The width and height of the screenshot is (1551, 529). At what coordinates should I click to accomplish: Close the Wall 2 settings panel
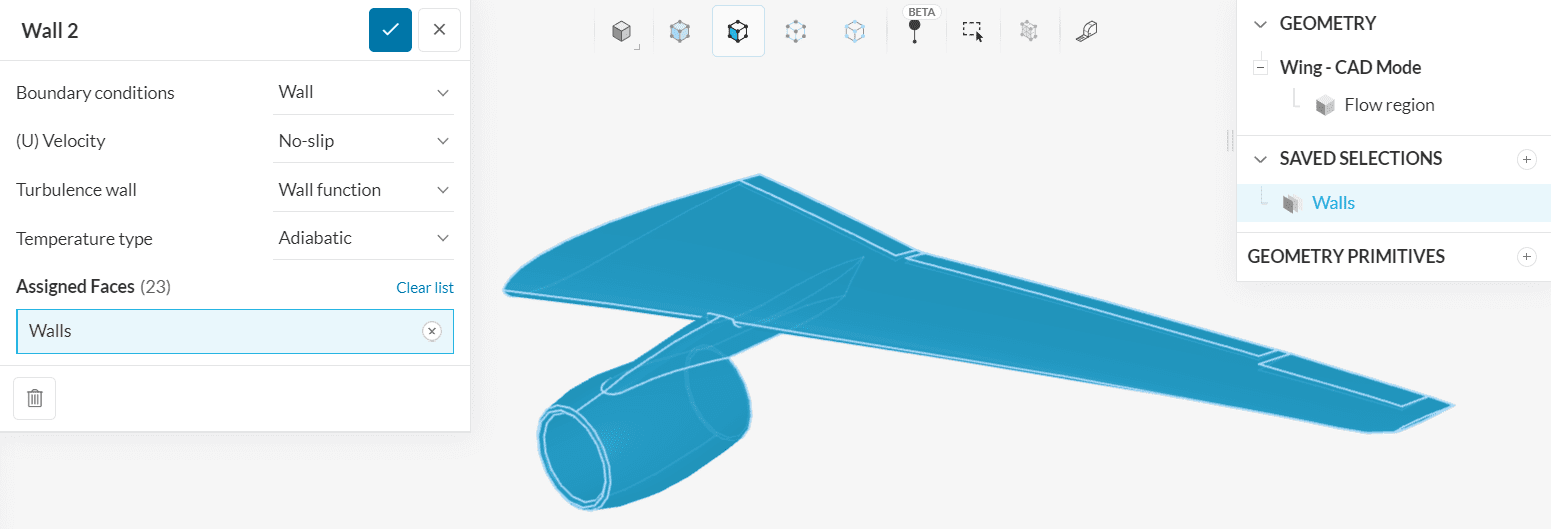tap(439, 30)
